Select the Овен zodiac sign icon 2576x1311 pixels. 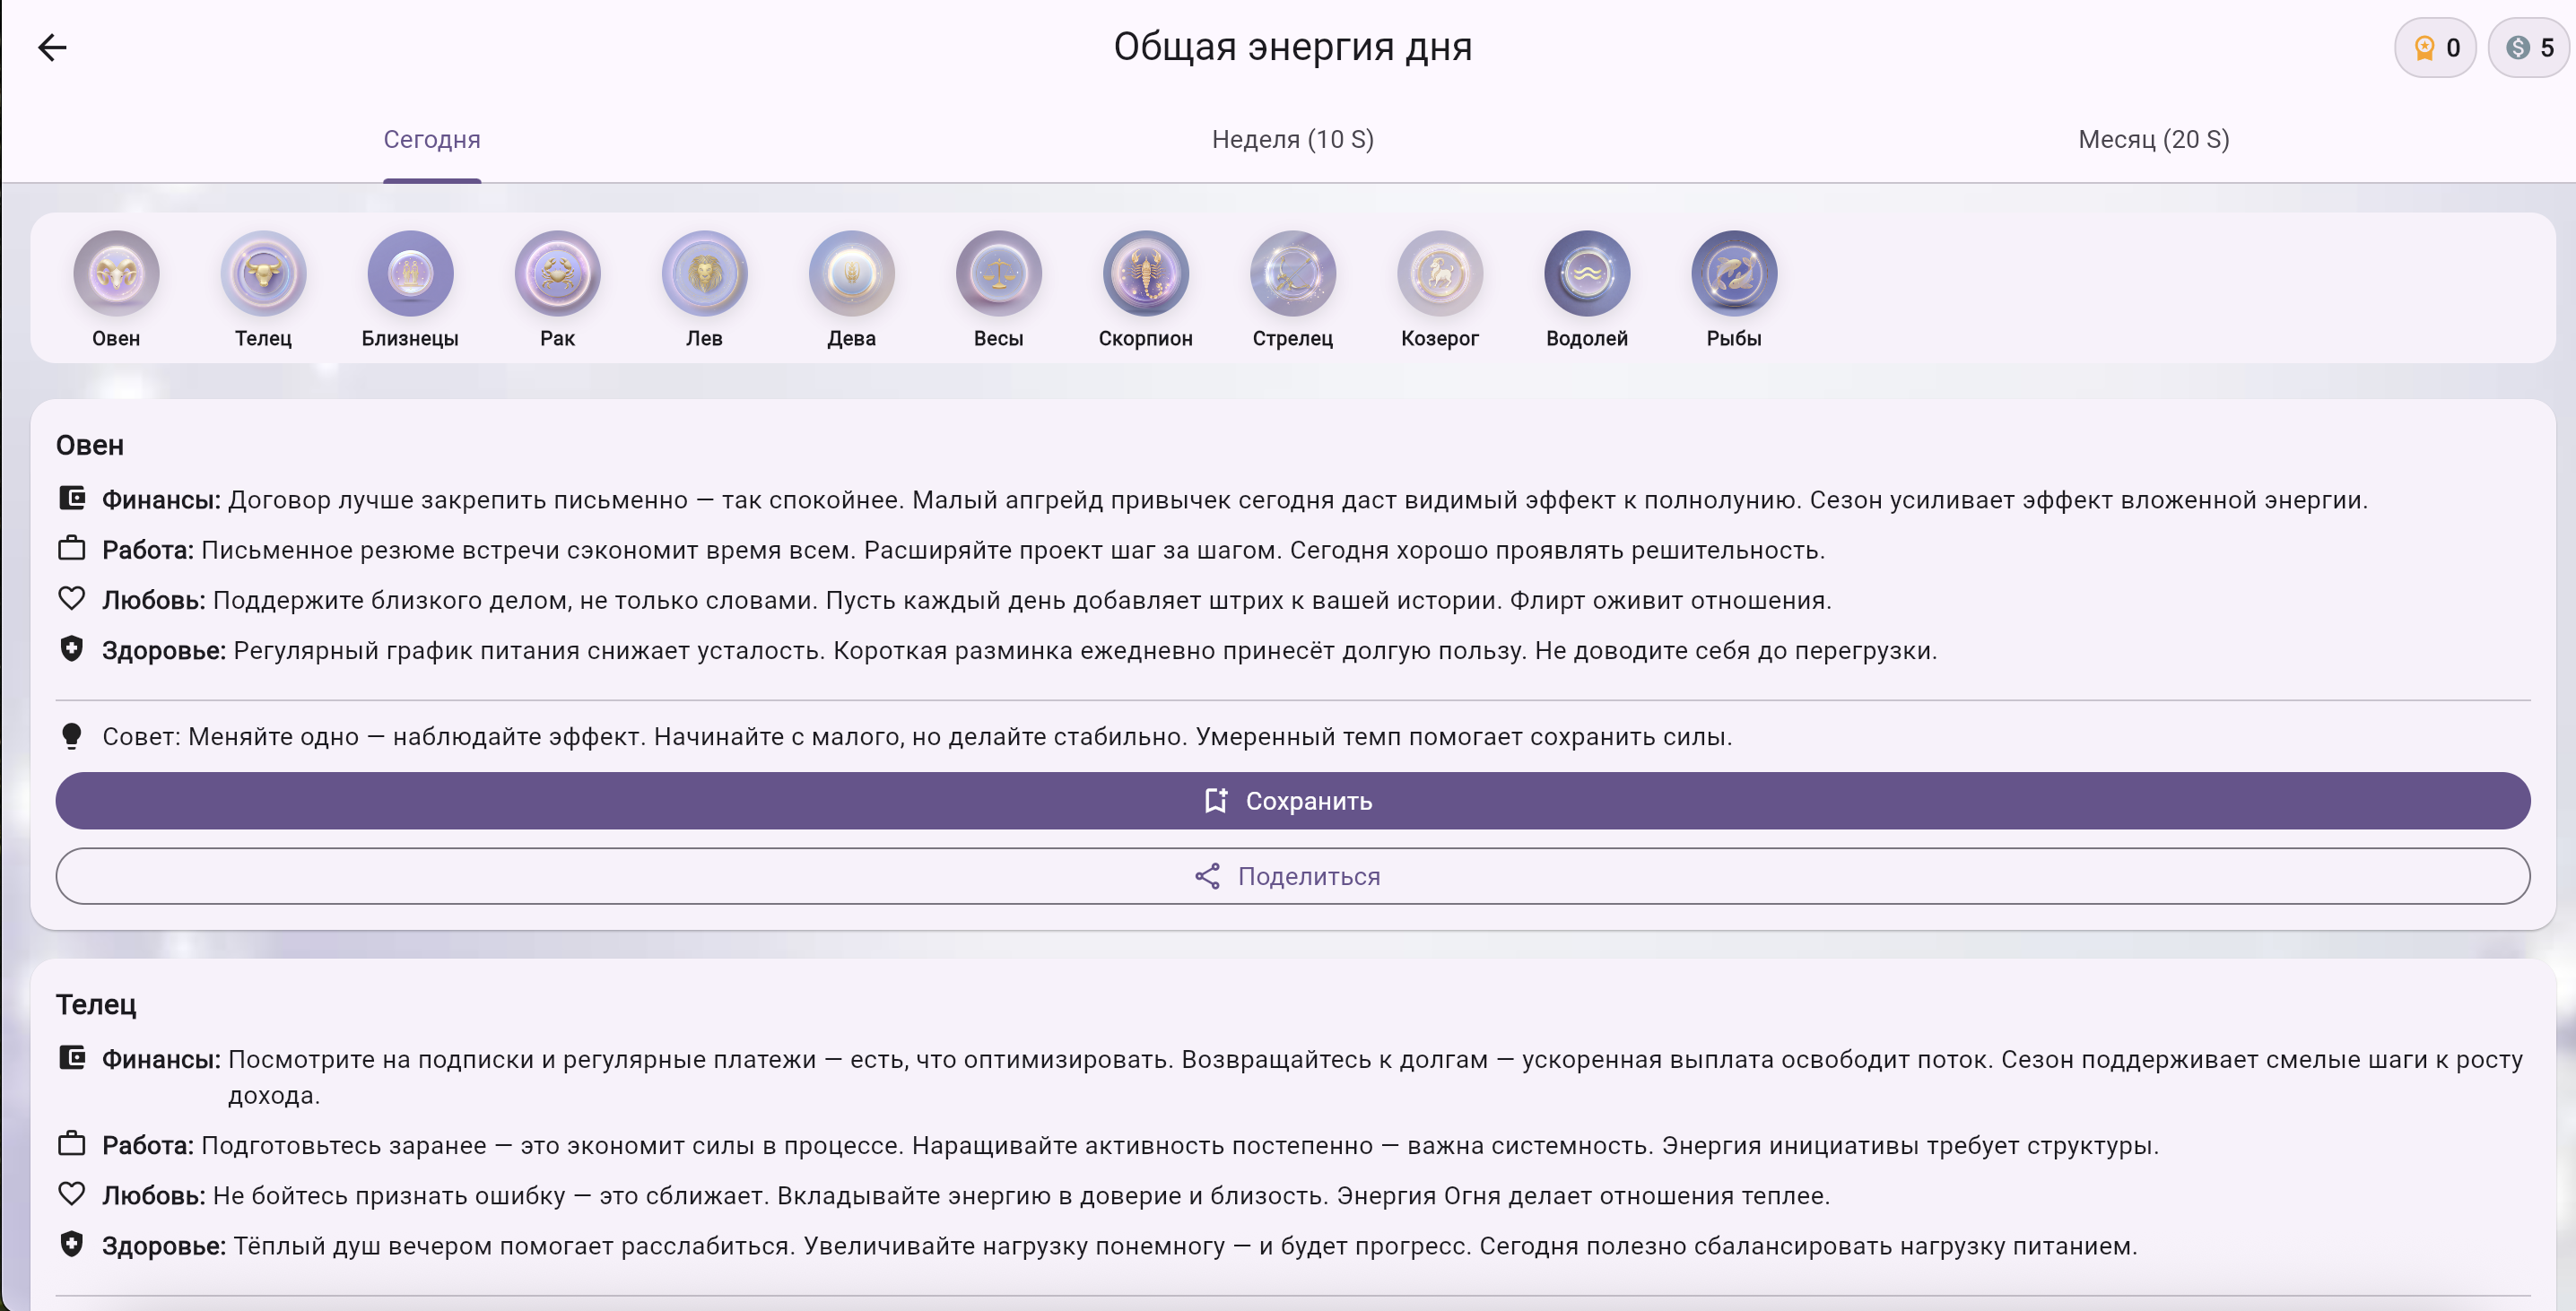116,273
